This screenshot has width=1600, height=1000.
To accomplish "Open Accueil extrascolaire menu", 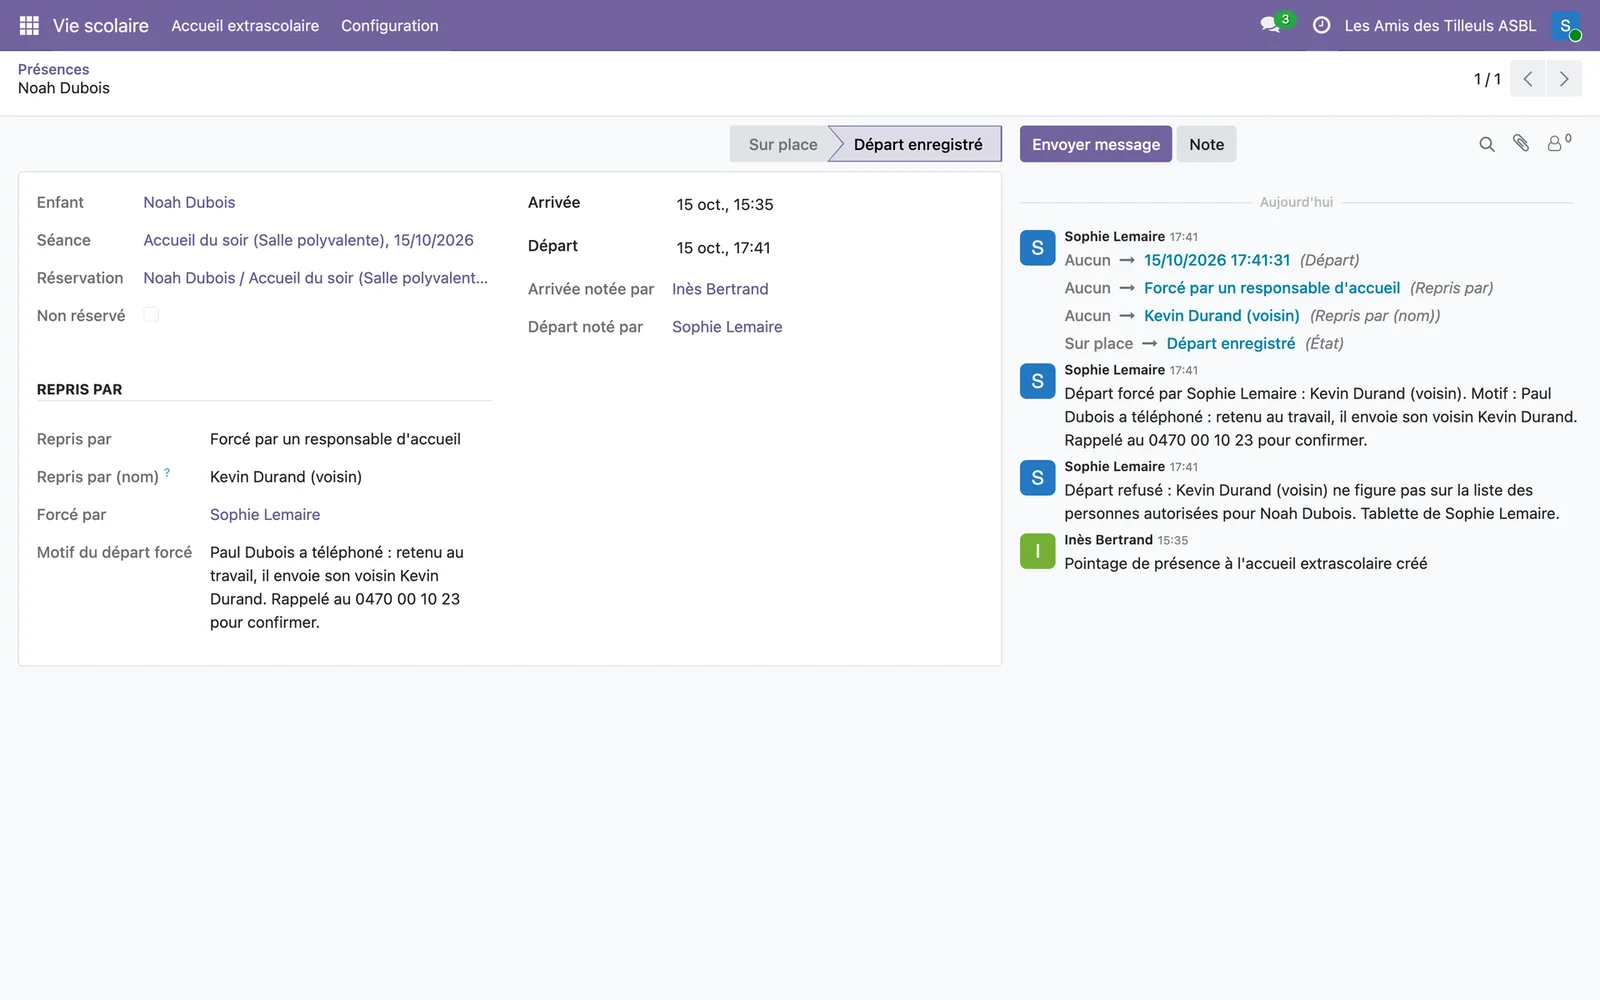I will point(245,26).
